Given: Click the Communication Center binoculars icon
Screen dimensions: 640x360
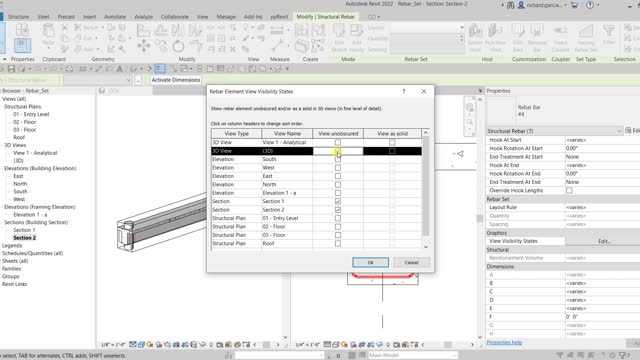Looking at the screenshot, I should pyautogui.click(x=511, y=5).
